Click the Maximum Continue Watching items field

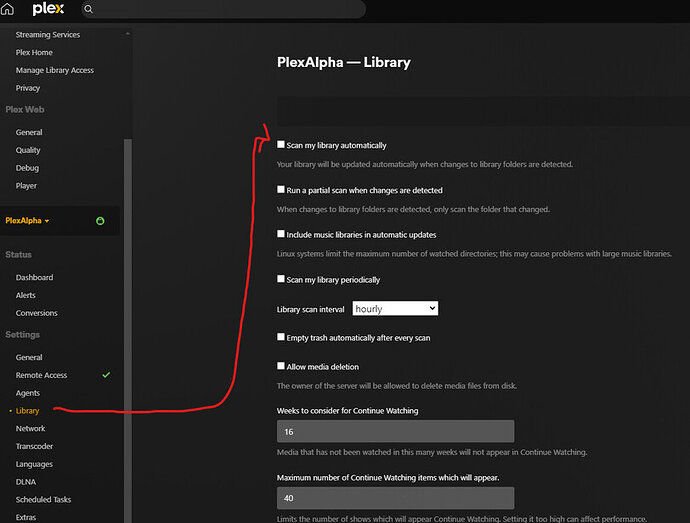pyautogui.click(x=395, y=498)
